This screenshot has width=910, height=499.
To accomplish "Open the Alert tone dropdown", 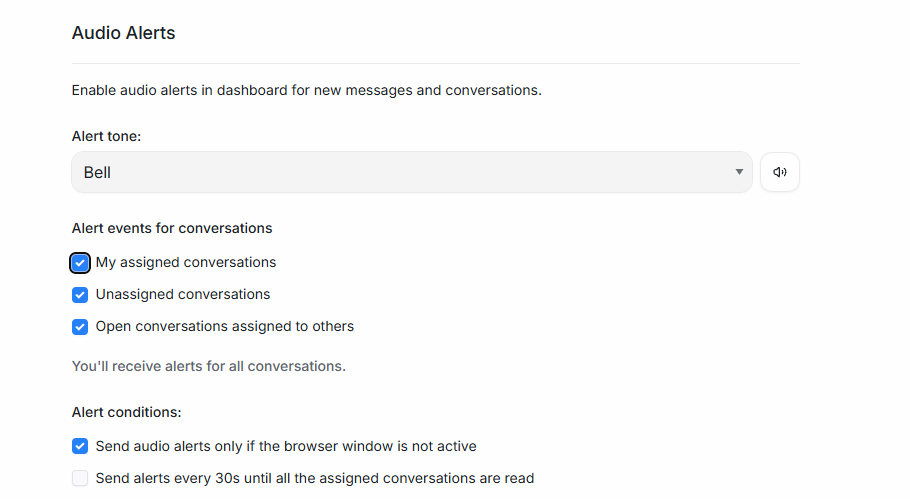I will 411,172.
